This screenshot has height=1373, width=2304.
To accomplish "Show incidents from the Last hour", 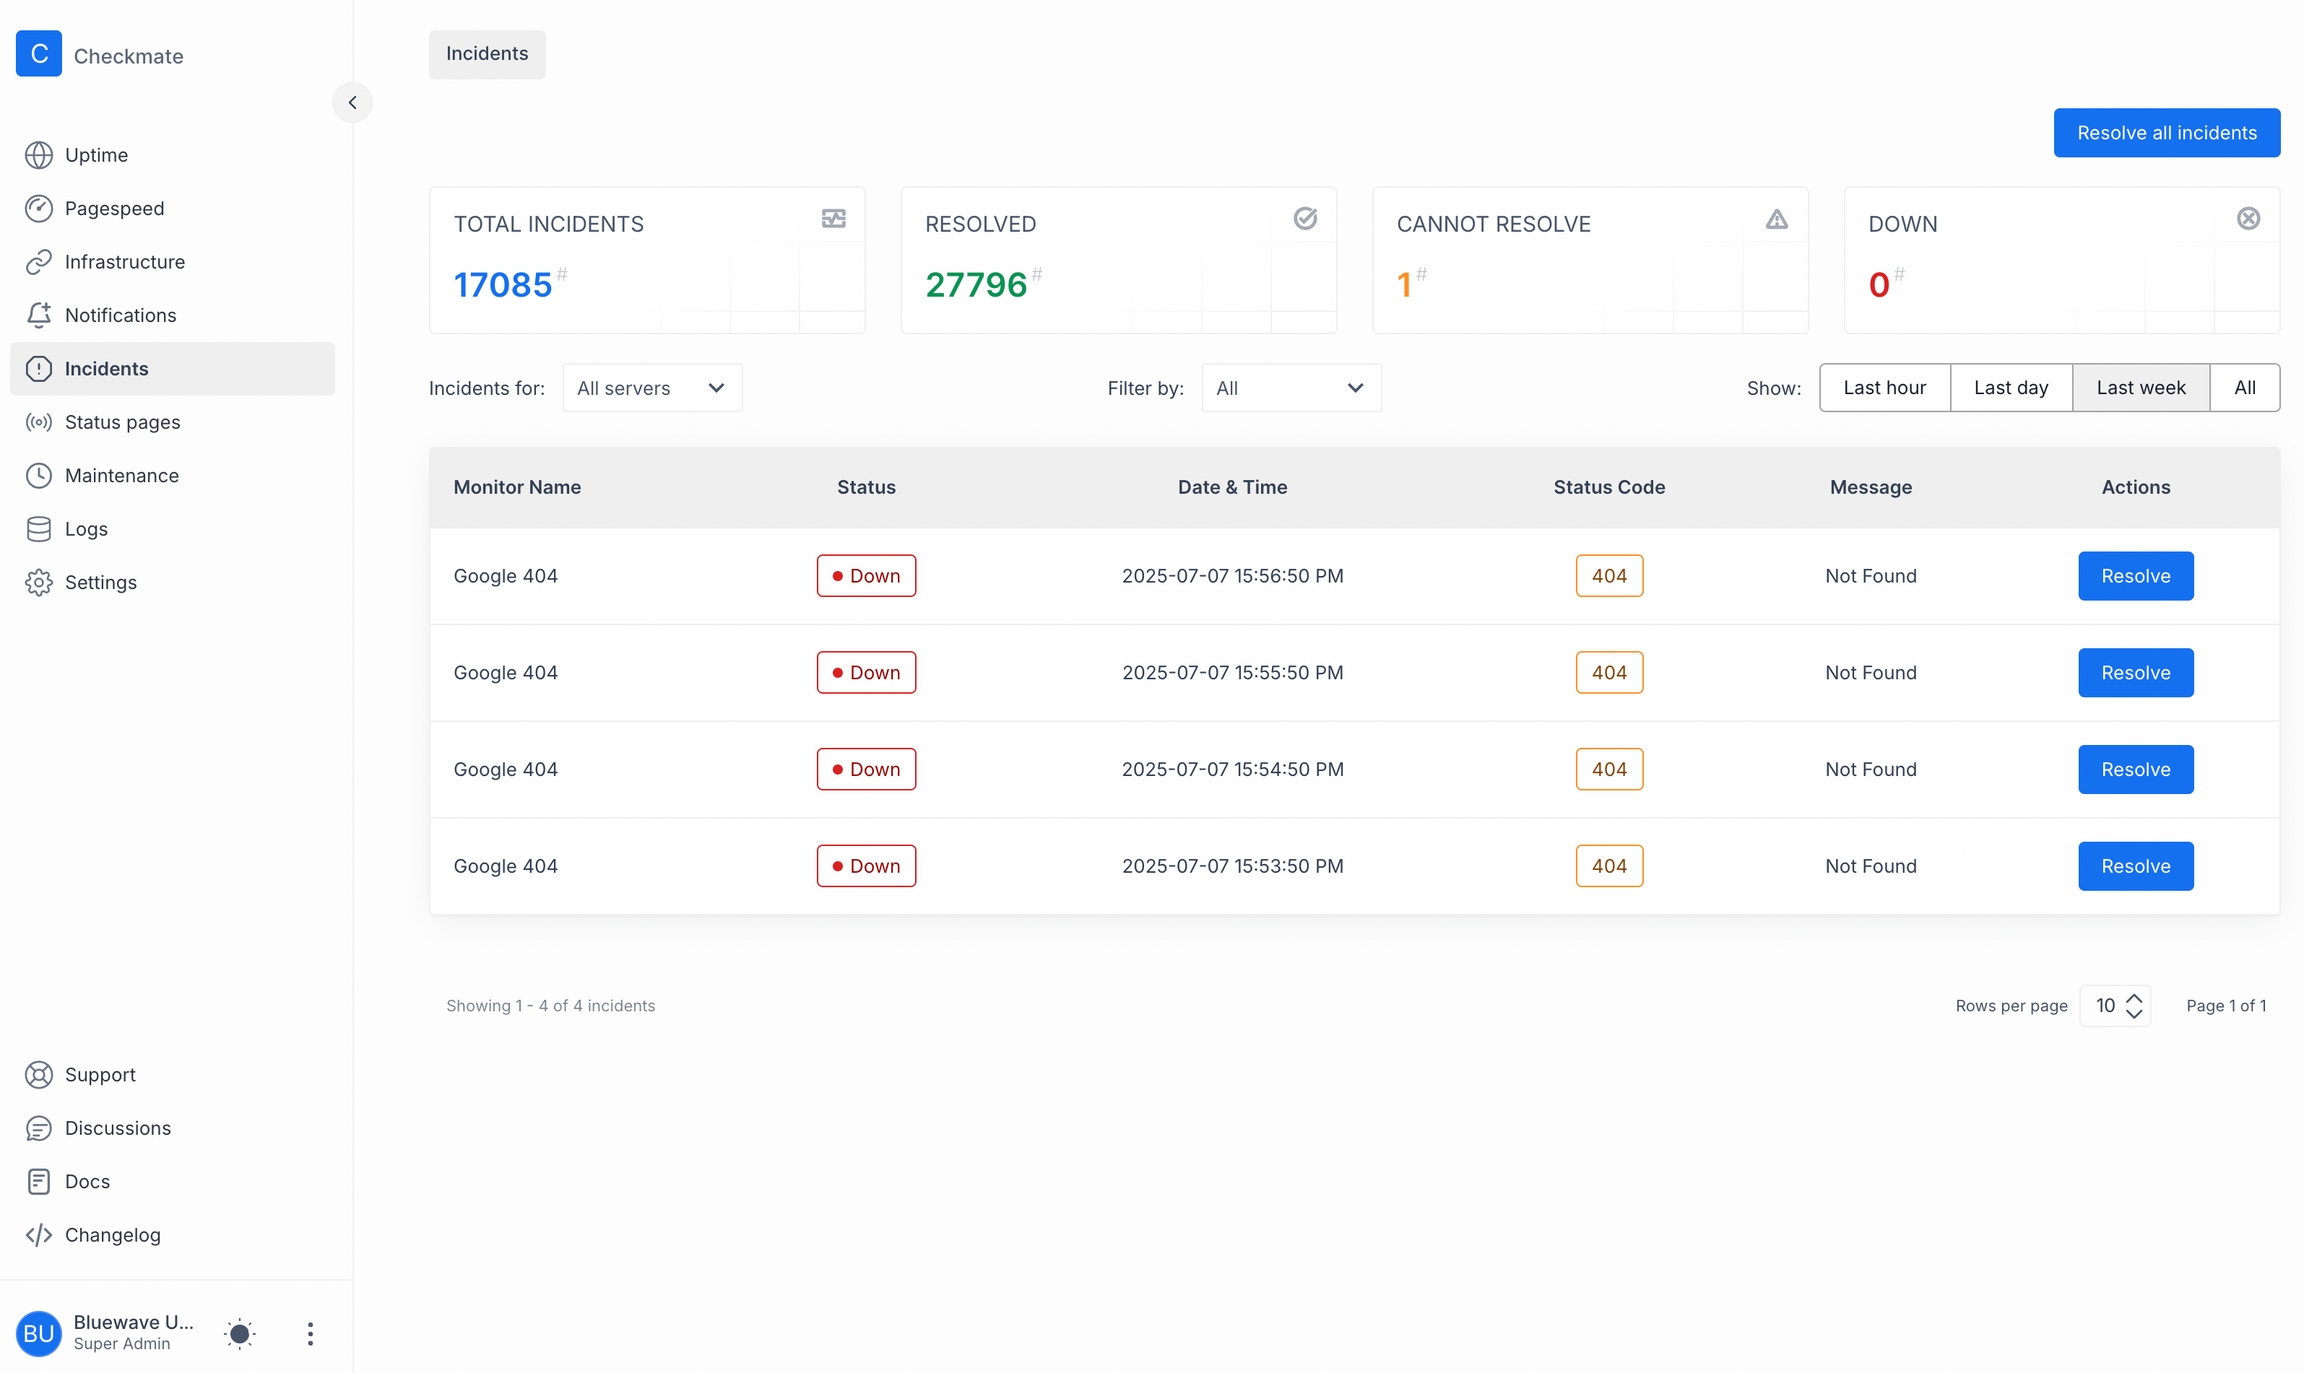I will tap(1884, 387).
